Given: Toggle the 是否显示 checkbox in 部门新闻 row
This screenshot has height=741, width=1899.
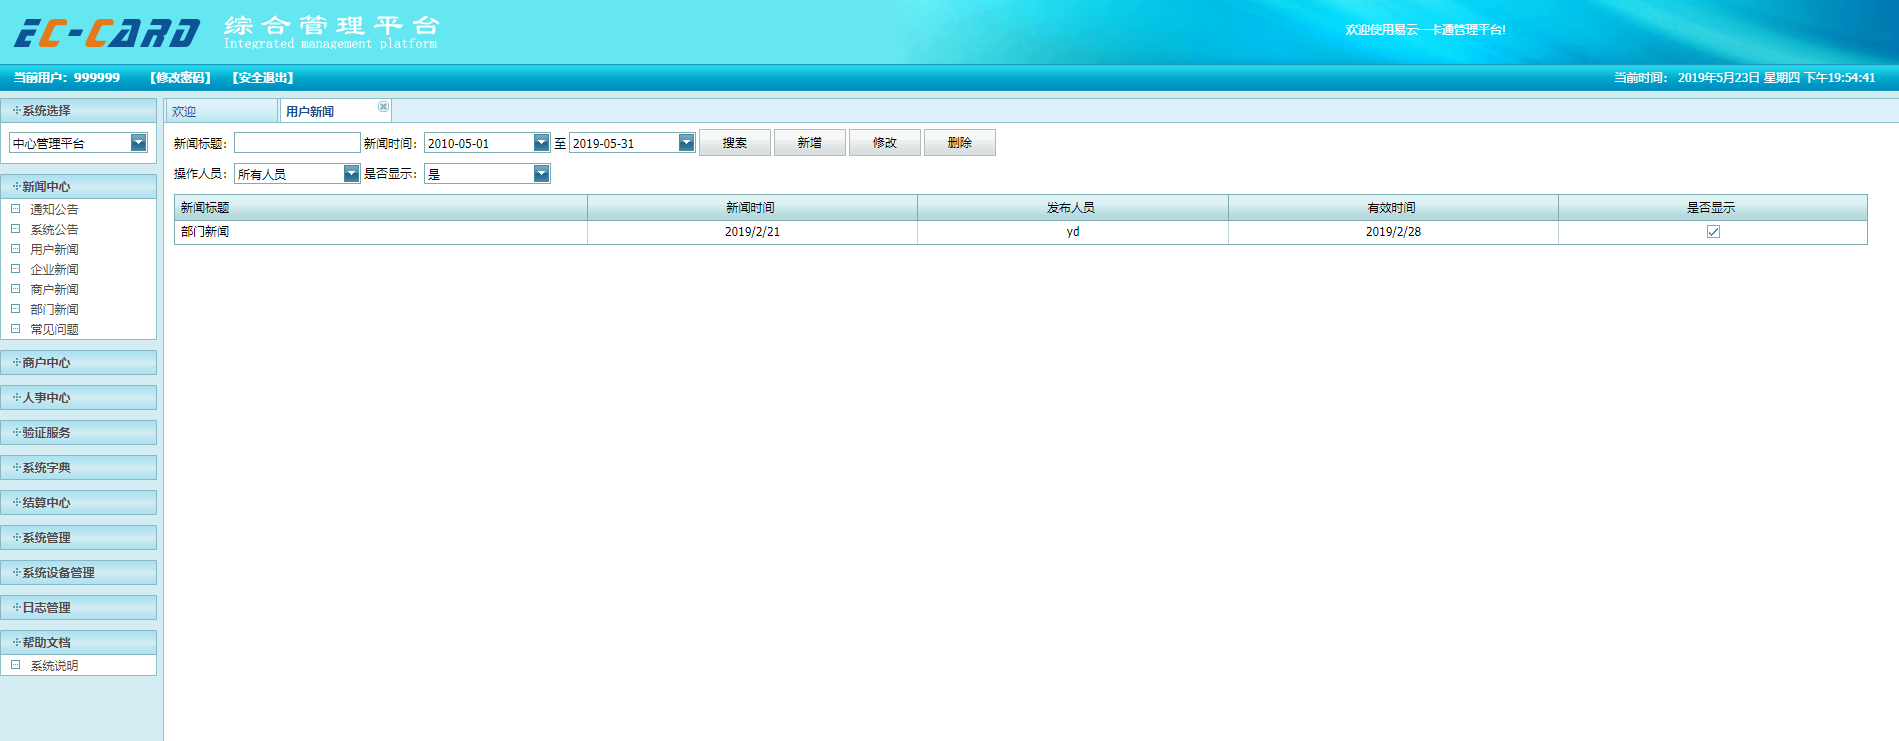Looking at the screenshot, I should (x=1713, y=232).
